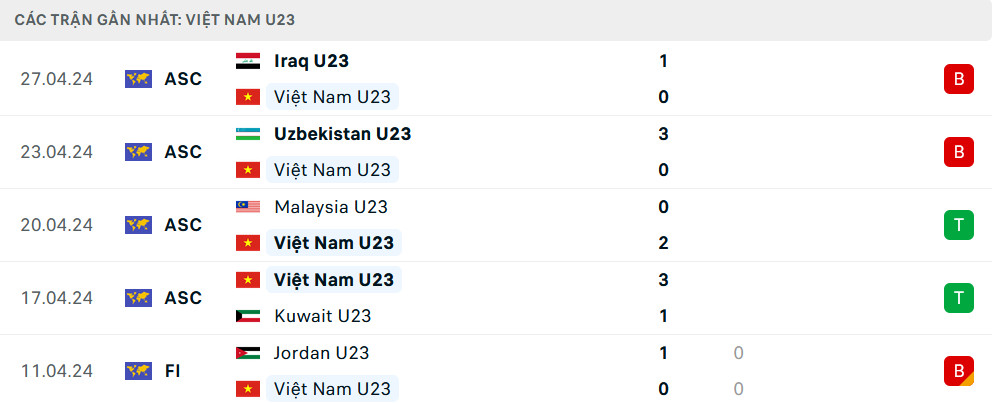The image size is (995, 403).
Task: Open the Jordan U23 team link
Action: tap(321, 353)
